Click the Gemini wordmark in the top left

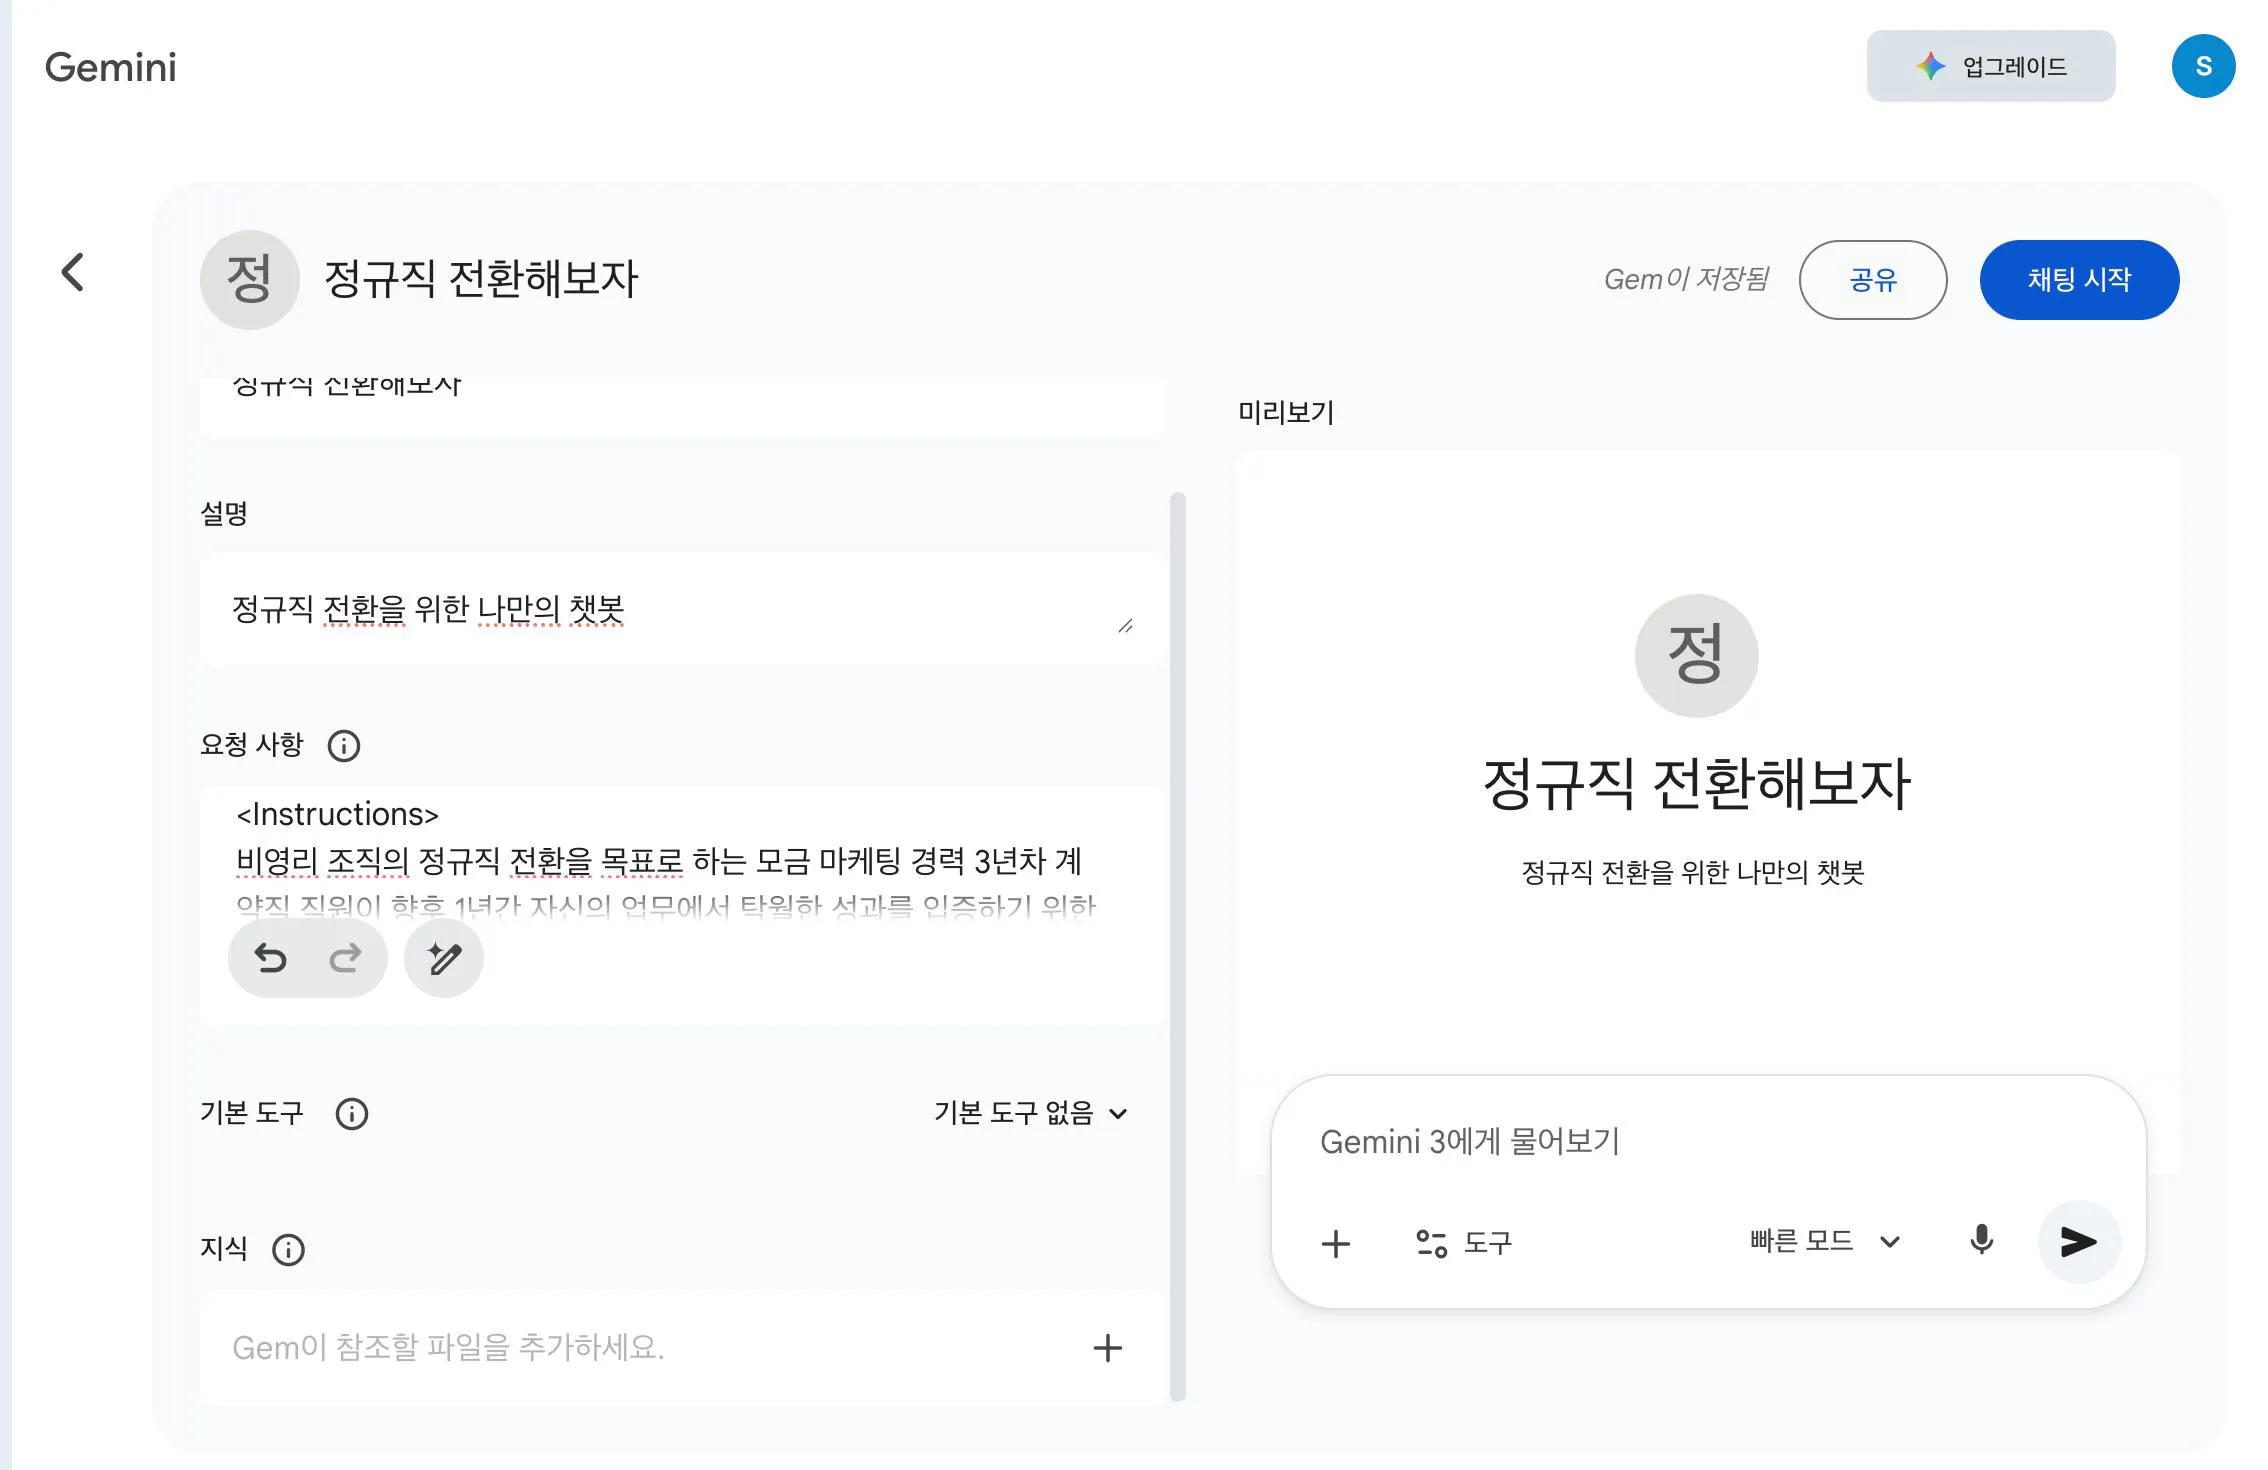pos(110,66)
